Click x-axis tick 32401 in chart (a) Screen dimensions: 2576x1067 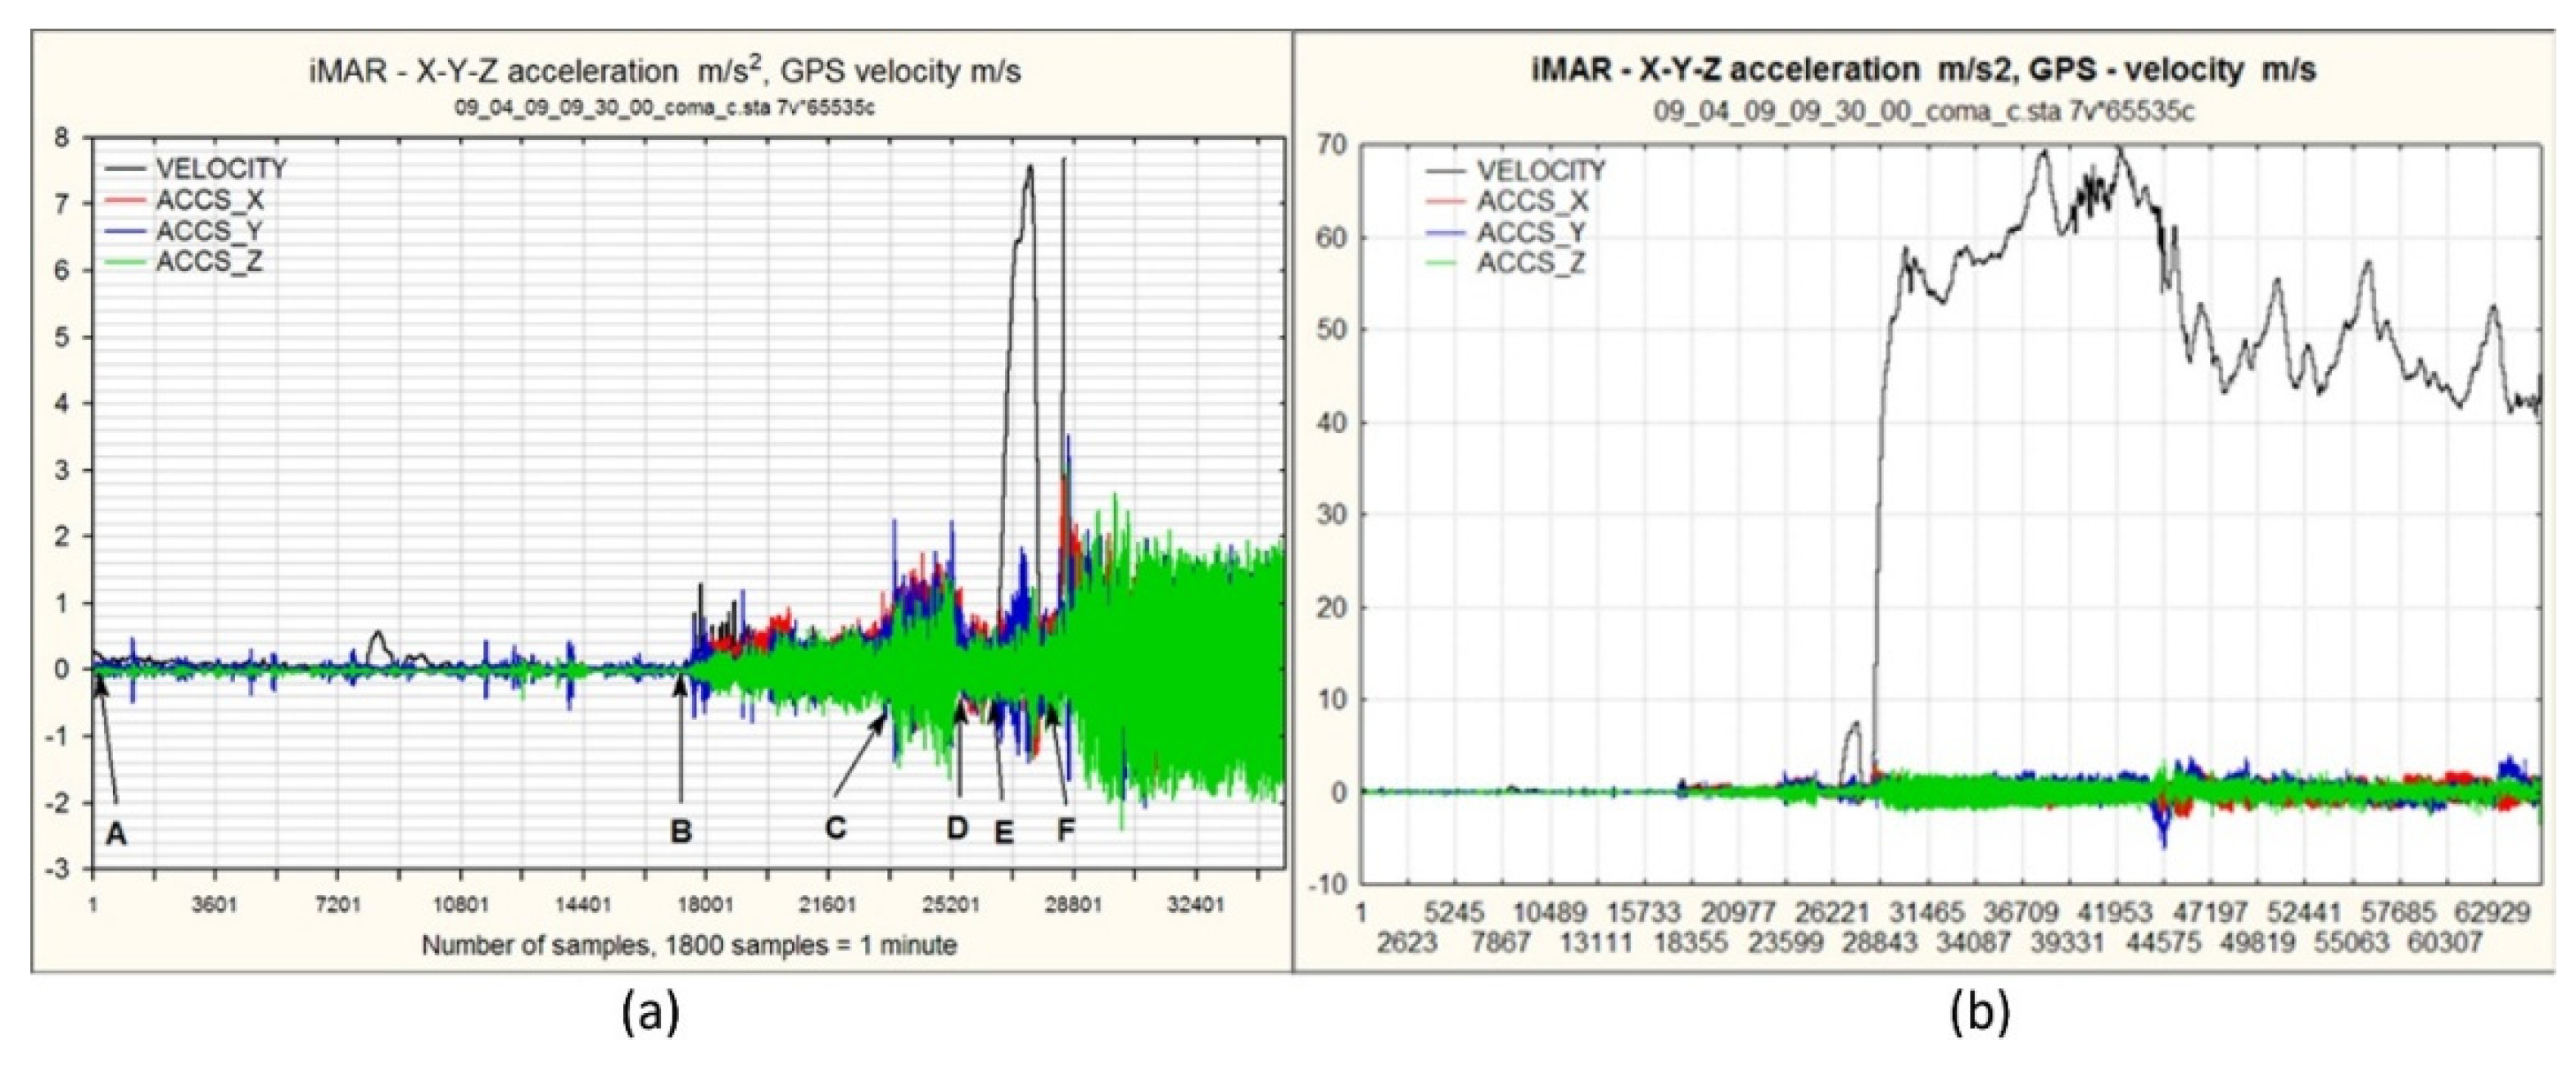pyautogui.click(x=1196, y=906)
